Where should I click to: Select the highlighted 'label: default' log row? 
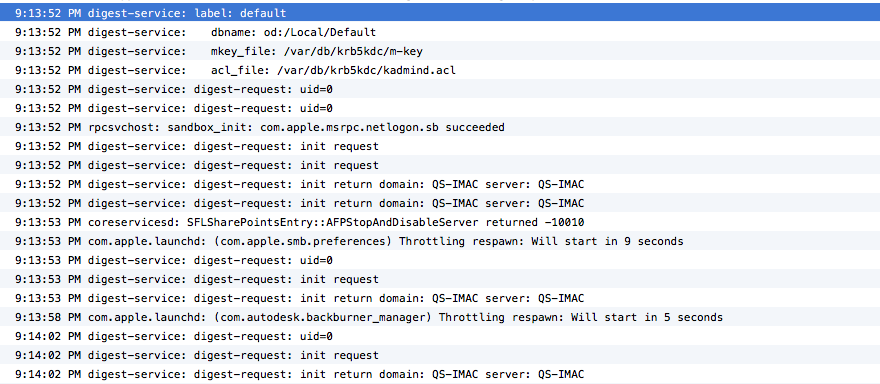click(x=440, y=13)
